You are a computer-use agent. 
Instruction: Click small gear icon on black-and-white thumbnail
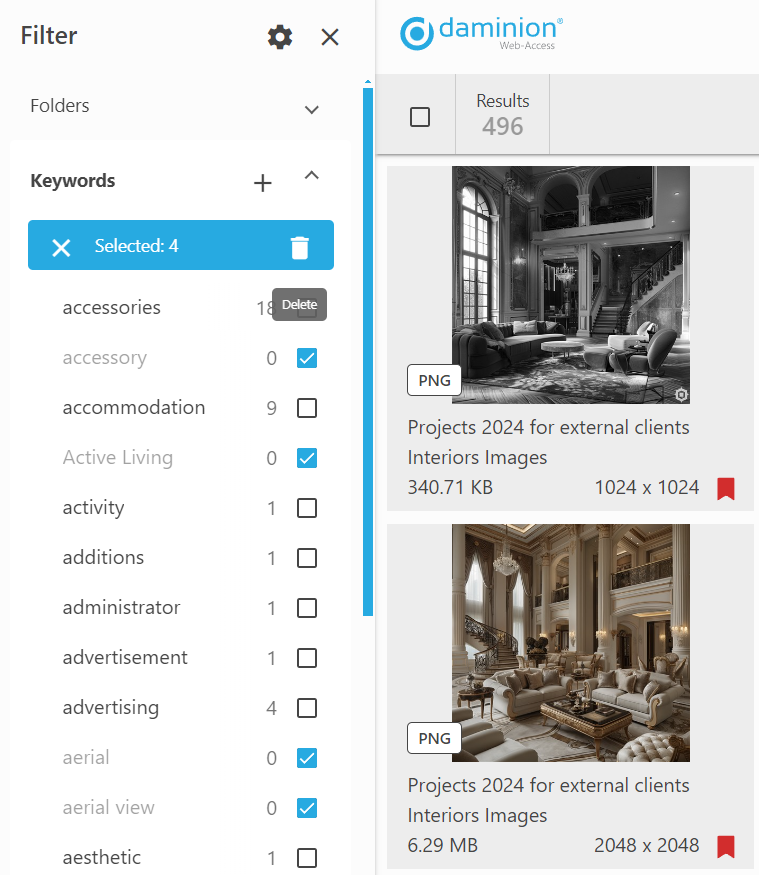[x=681, y=395]
